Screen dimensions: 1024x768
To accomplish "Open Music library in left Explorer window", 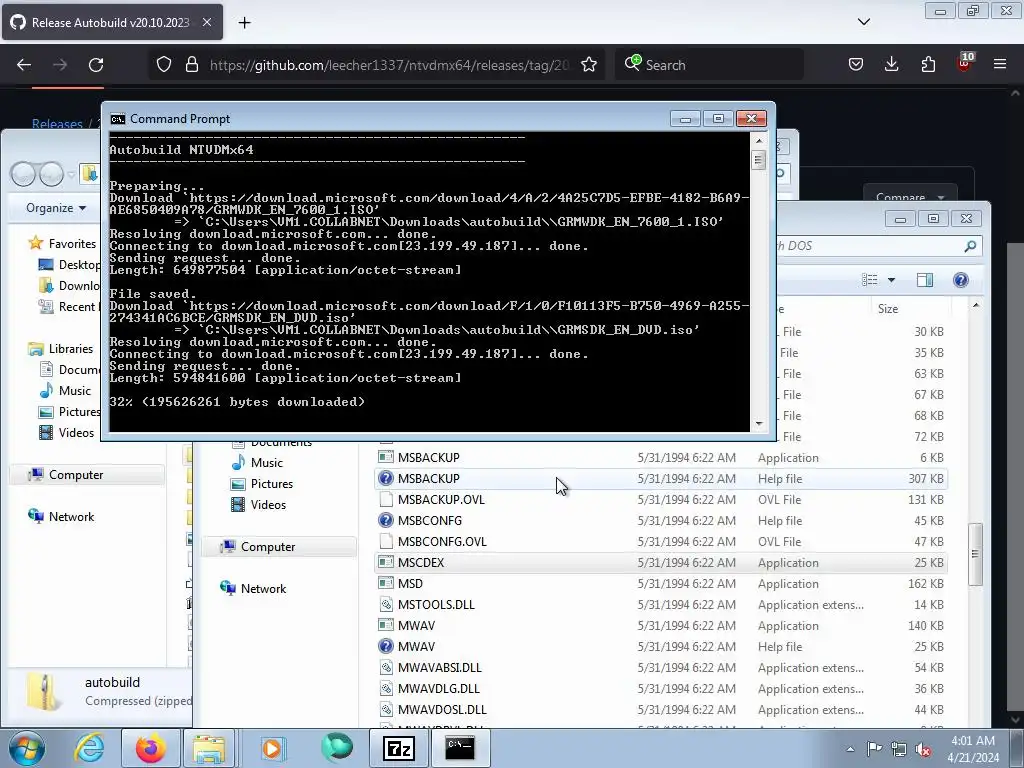I will [x=74, y=391].
